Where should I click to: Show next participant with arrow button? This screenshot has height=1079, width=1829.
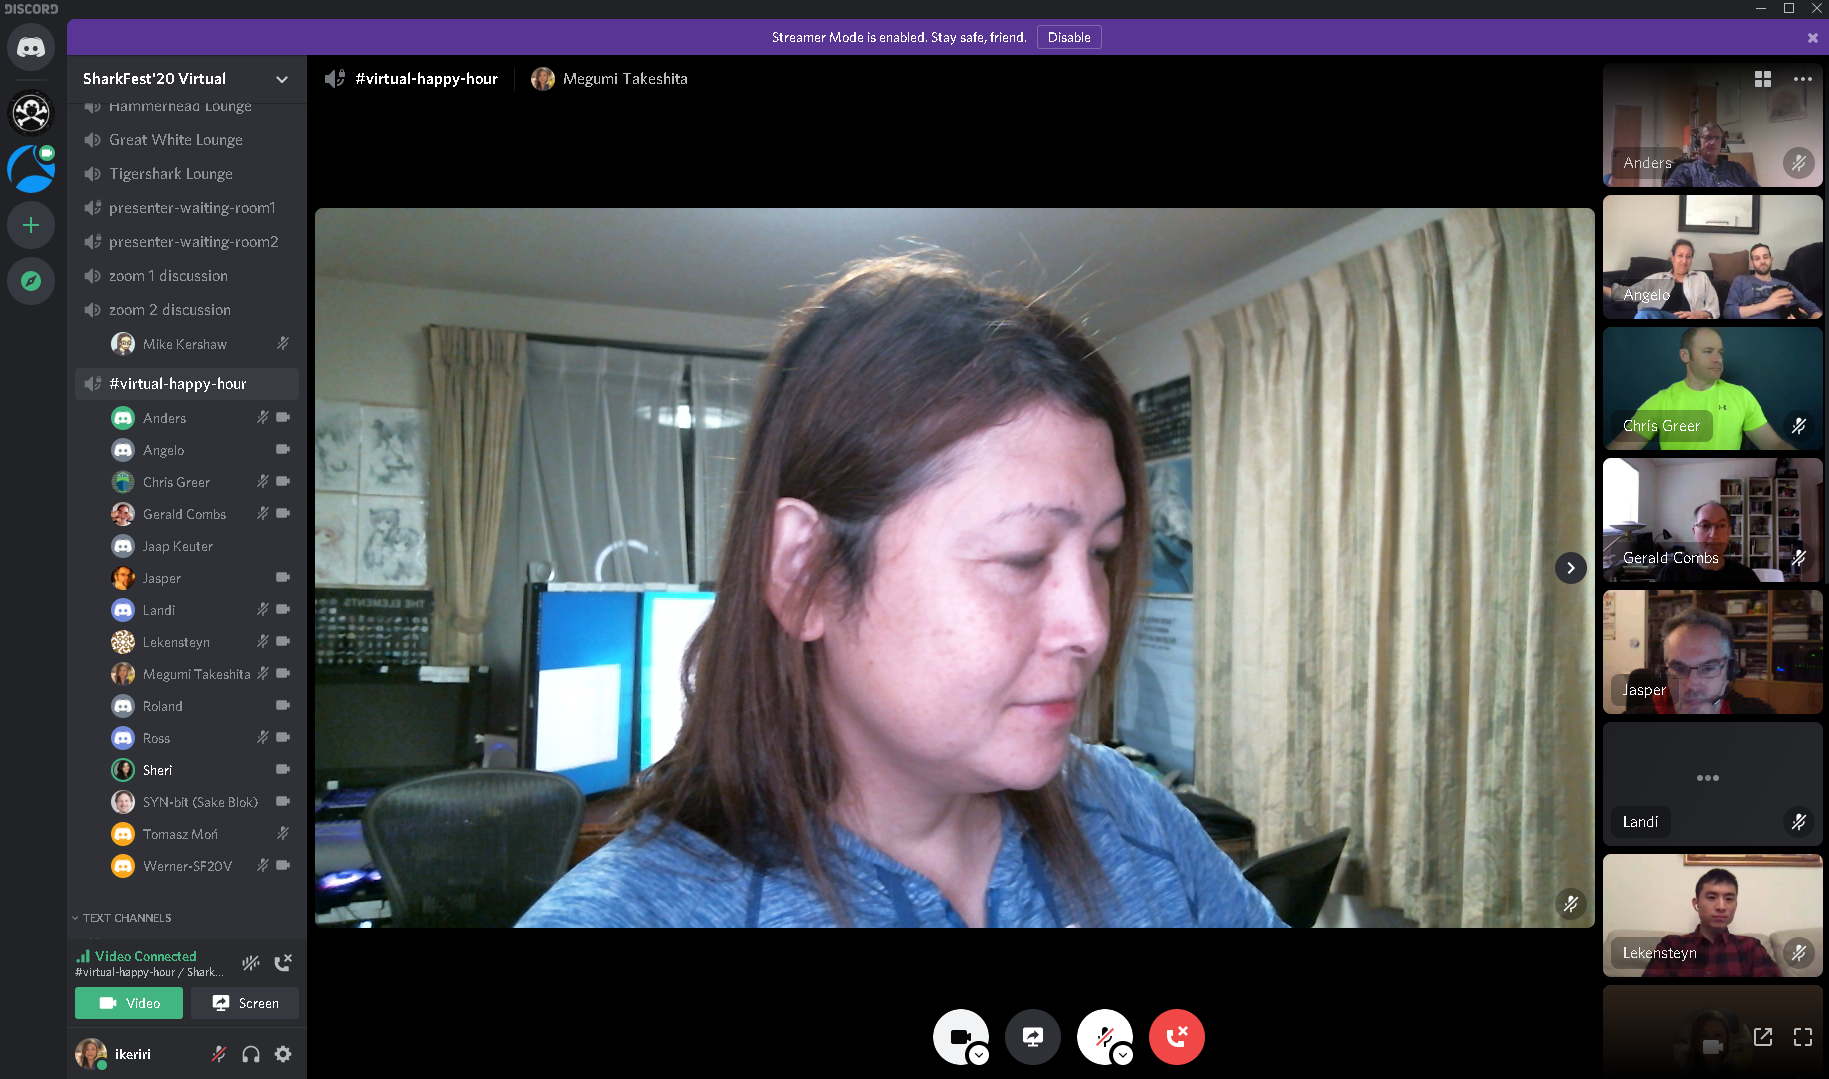click(x=1570, y=568)
